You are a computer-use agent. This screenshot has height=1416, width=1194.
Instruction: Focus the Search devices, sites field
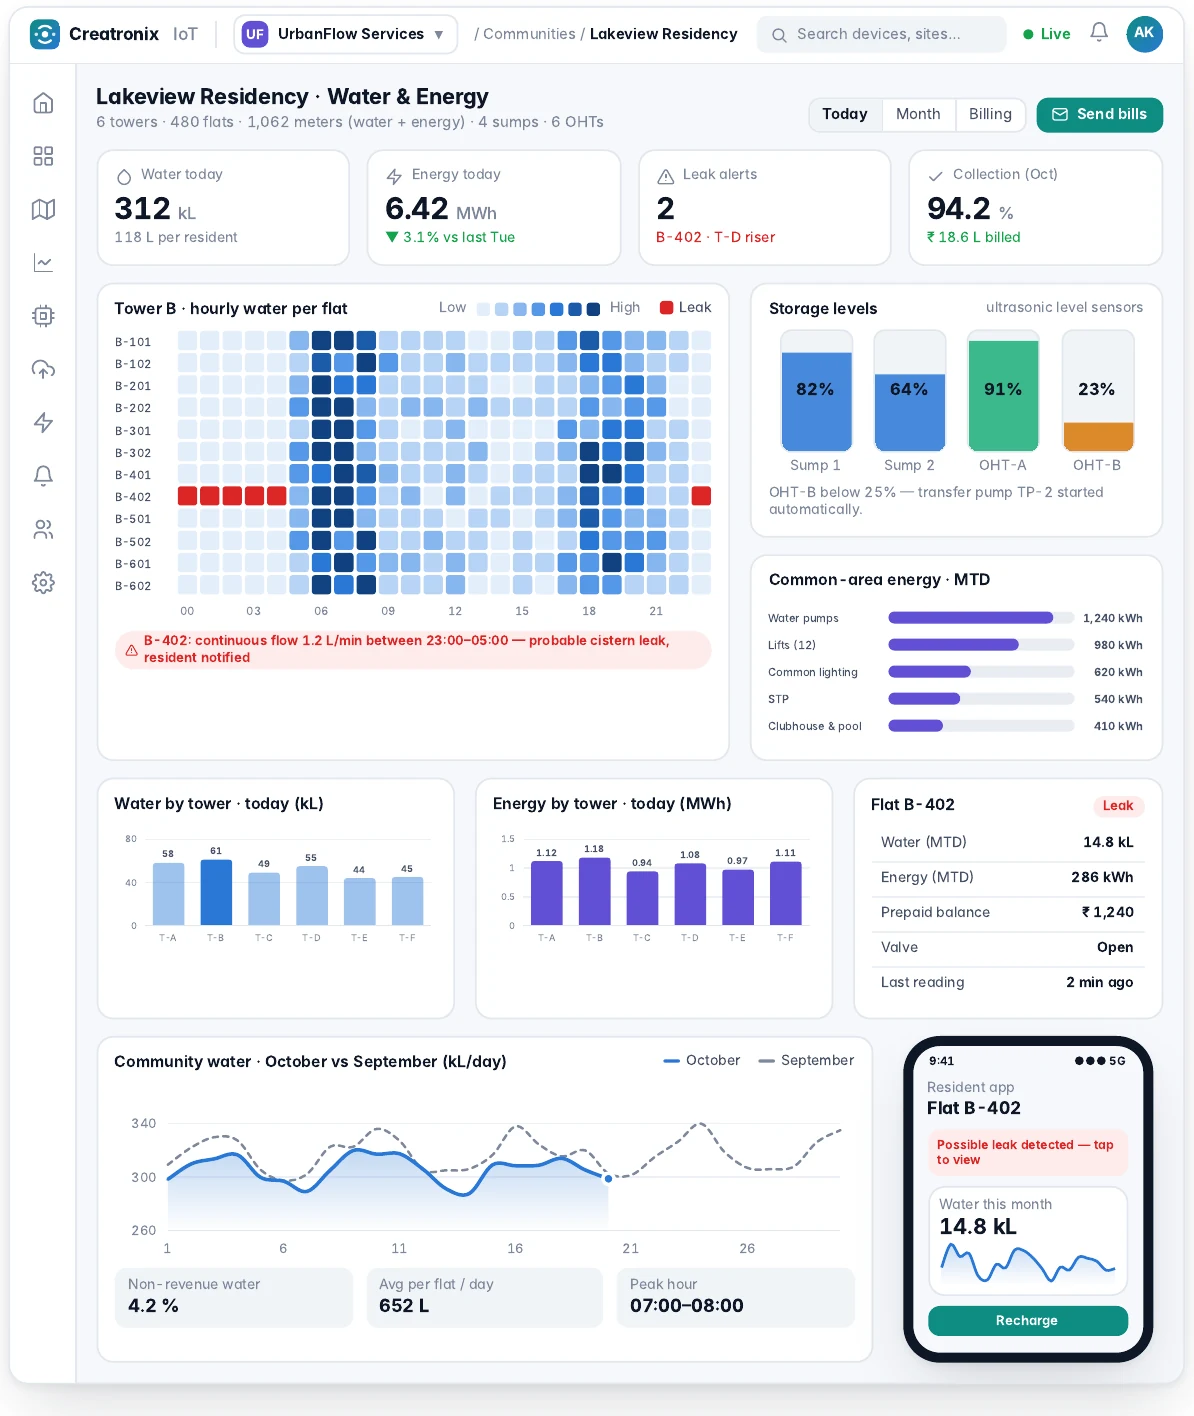click(882, 34)
